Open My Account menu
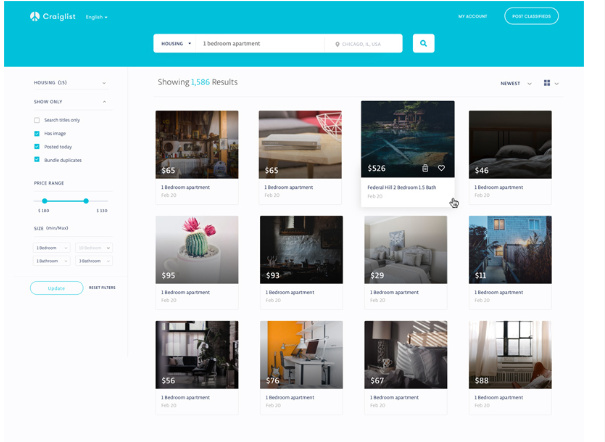 (472, 17)
